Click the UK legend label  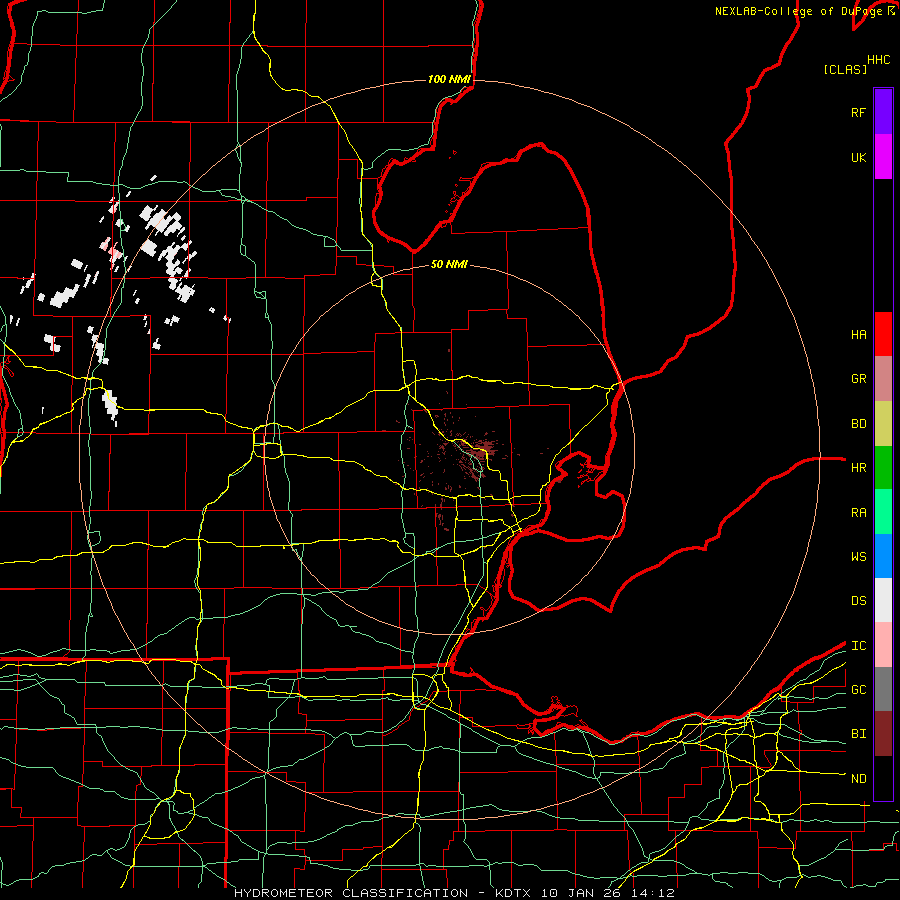858,157
